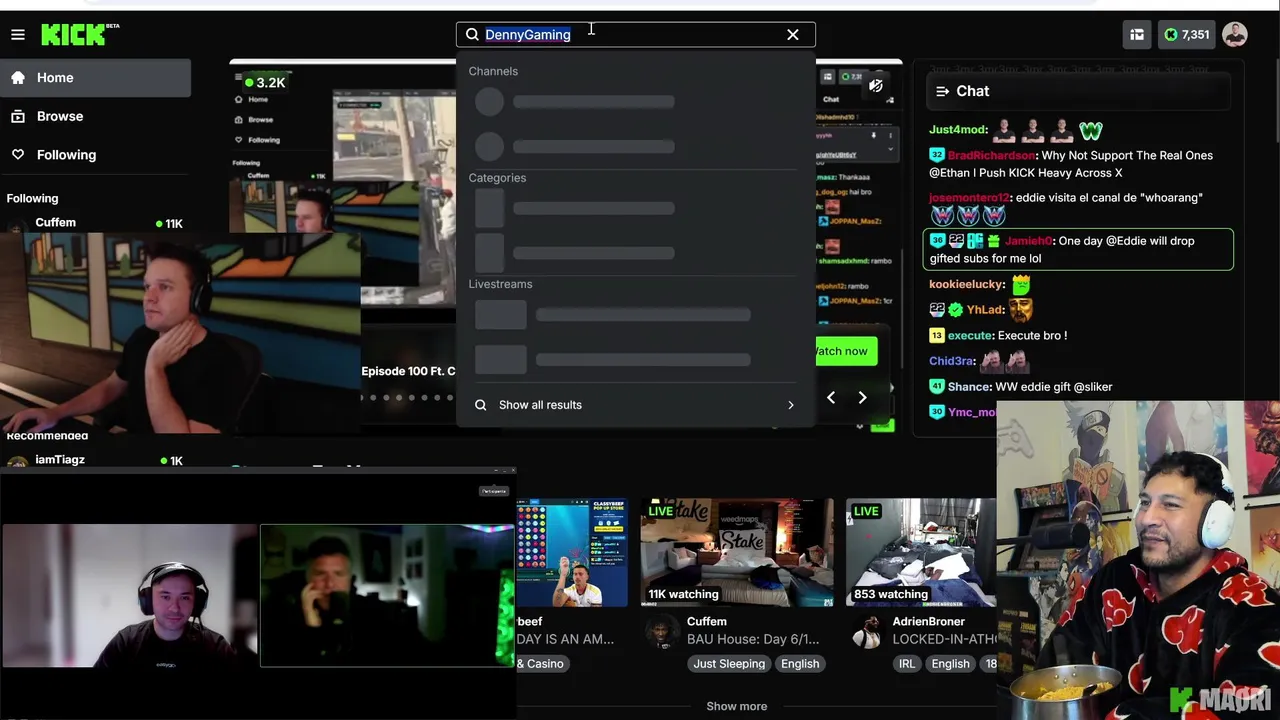
Task: Click YhLad's chat username
Action: click(x=985, y=311)
